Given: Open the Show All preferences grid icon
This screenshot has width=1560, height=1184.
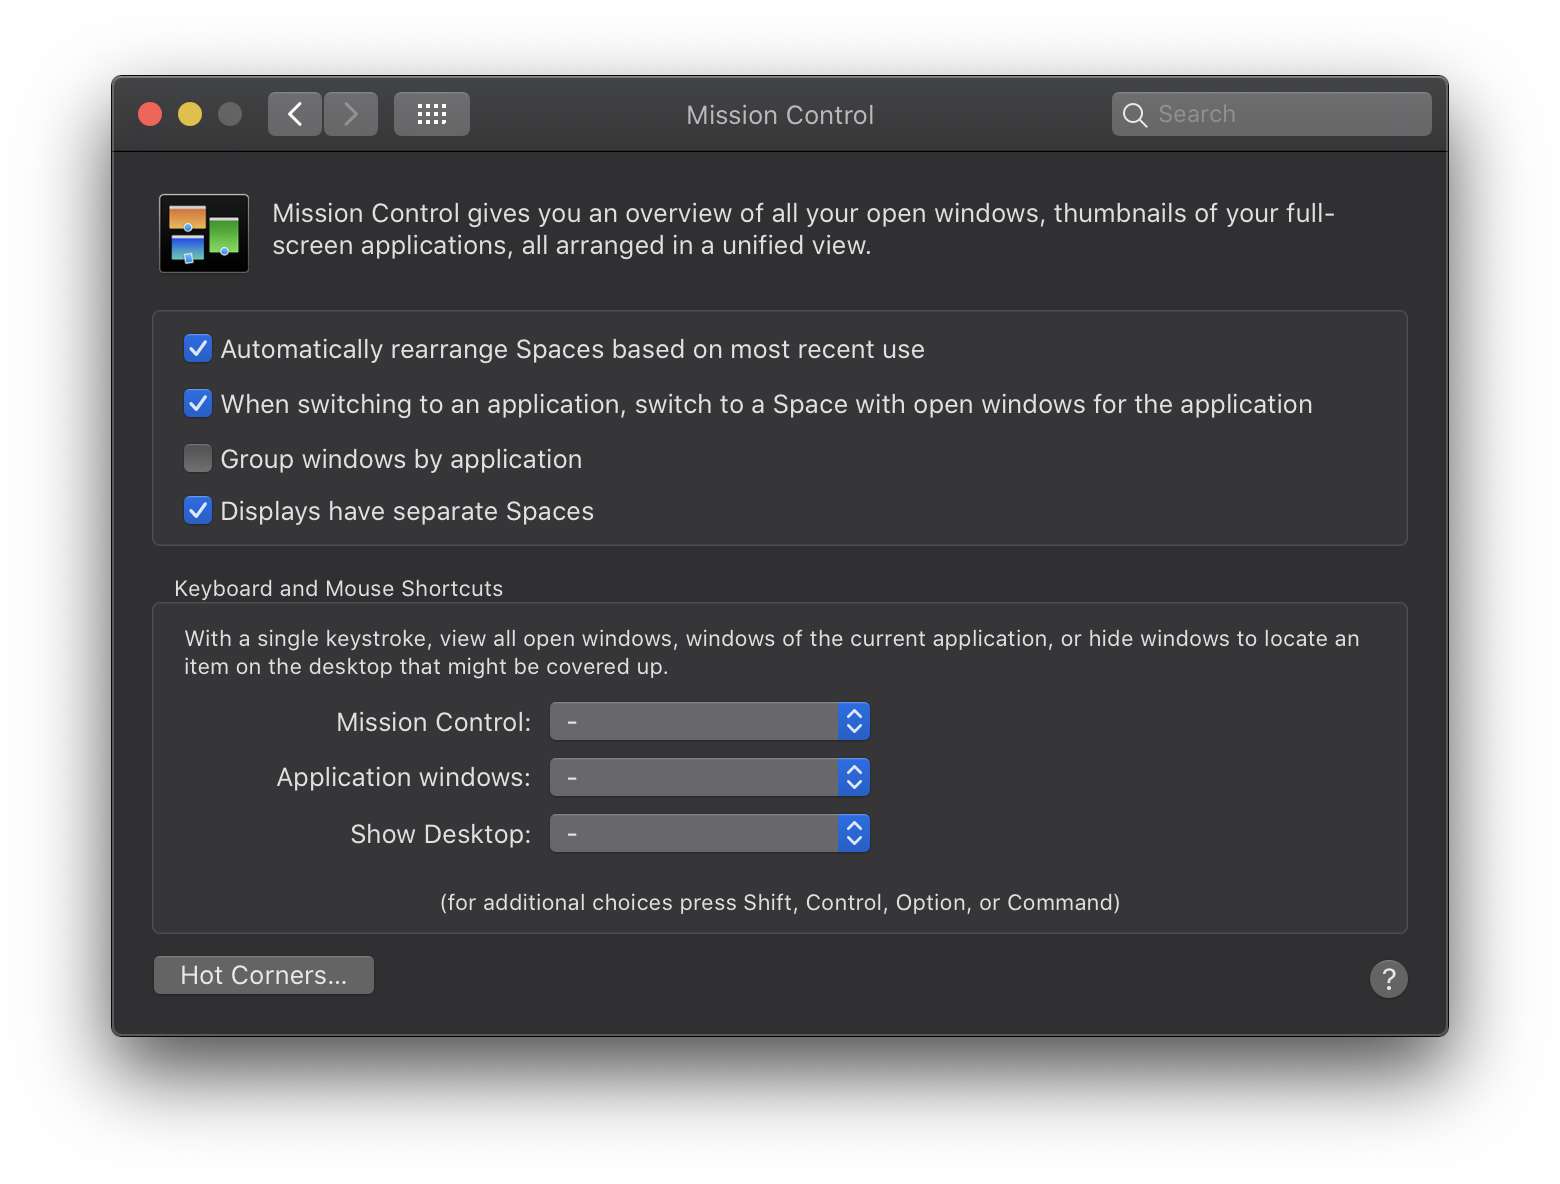Looking at the screenshot, I should click(x=431, y=113).
